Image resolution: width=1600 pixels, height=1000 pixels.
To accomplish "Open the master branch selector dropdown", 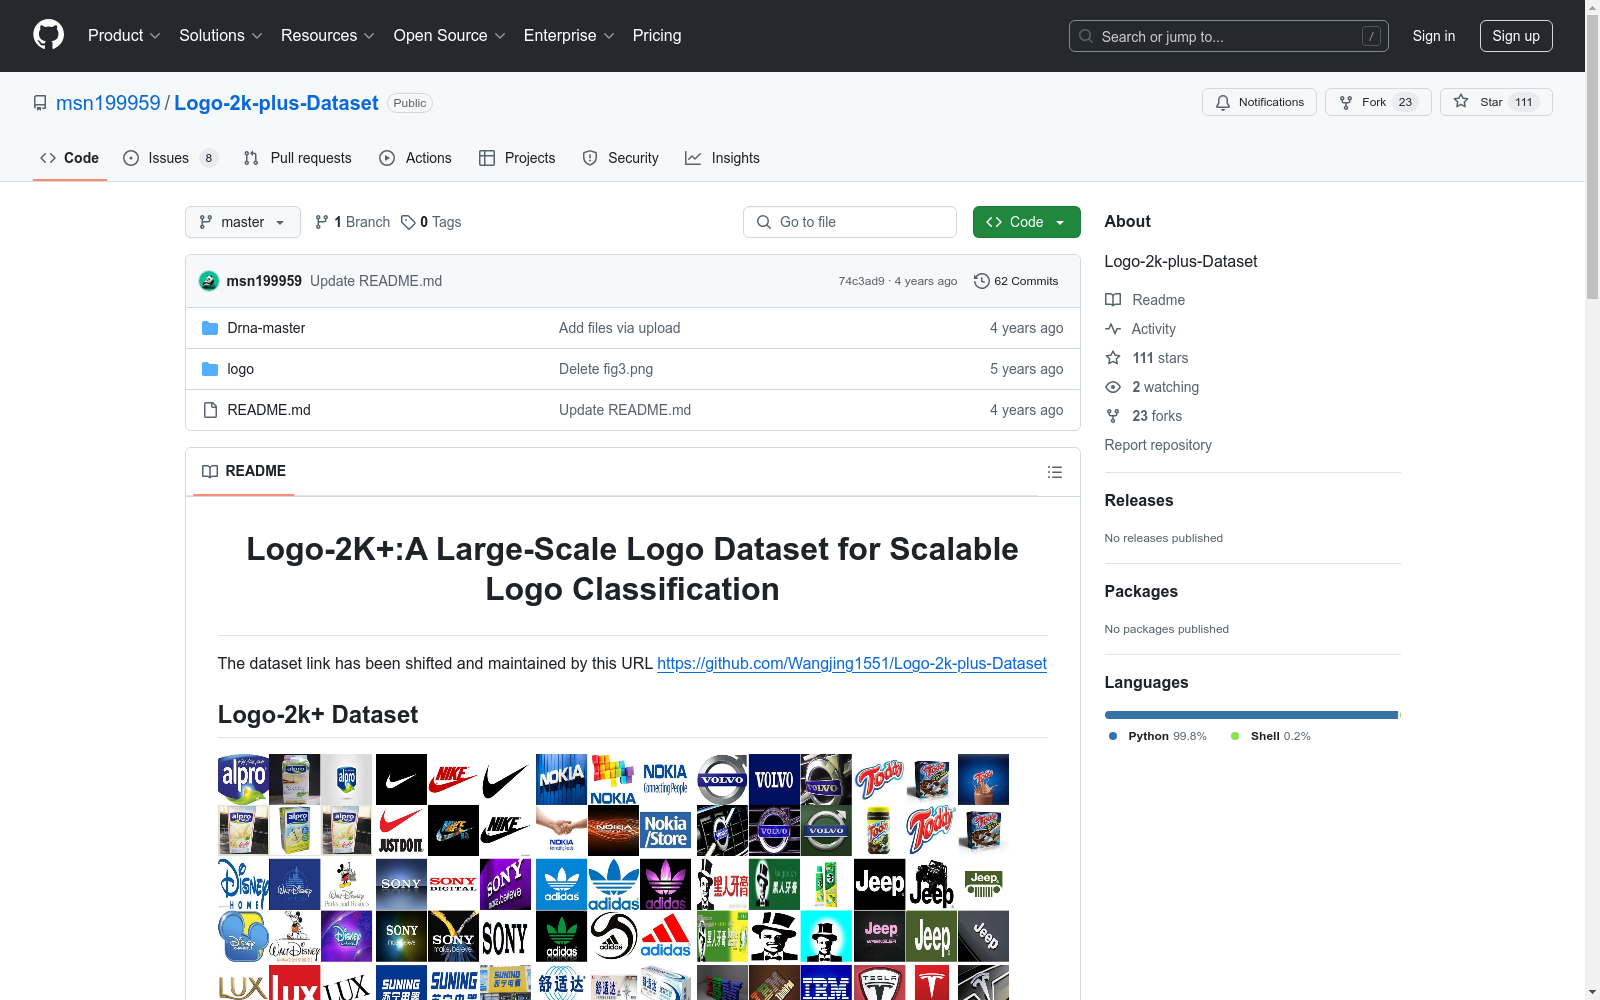I will pyautogui.click(x=243, y=222).
